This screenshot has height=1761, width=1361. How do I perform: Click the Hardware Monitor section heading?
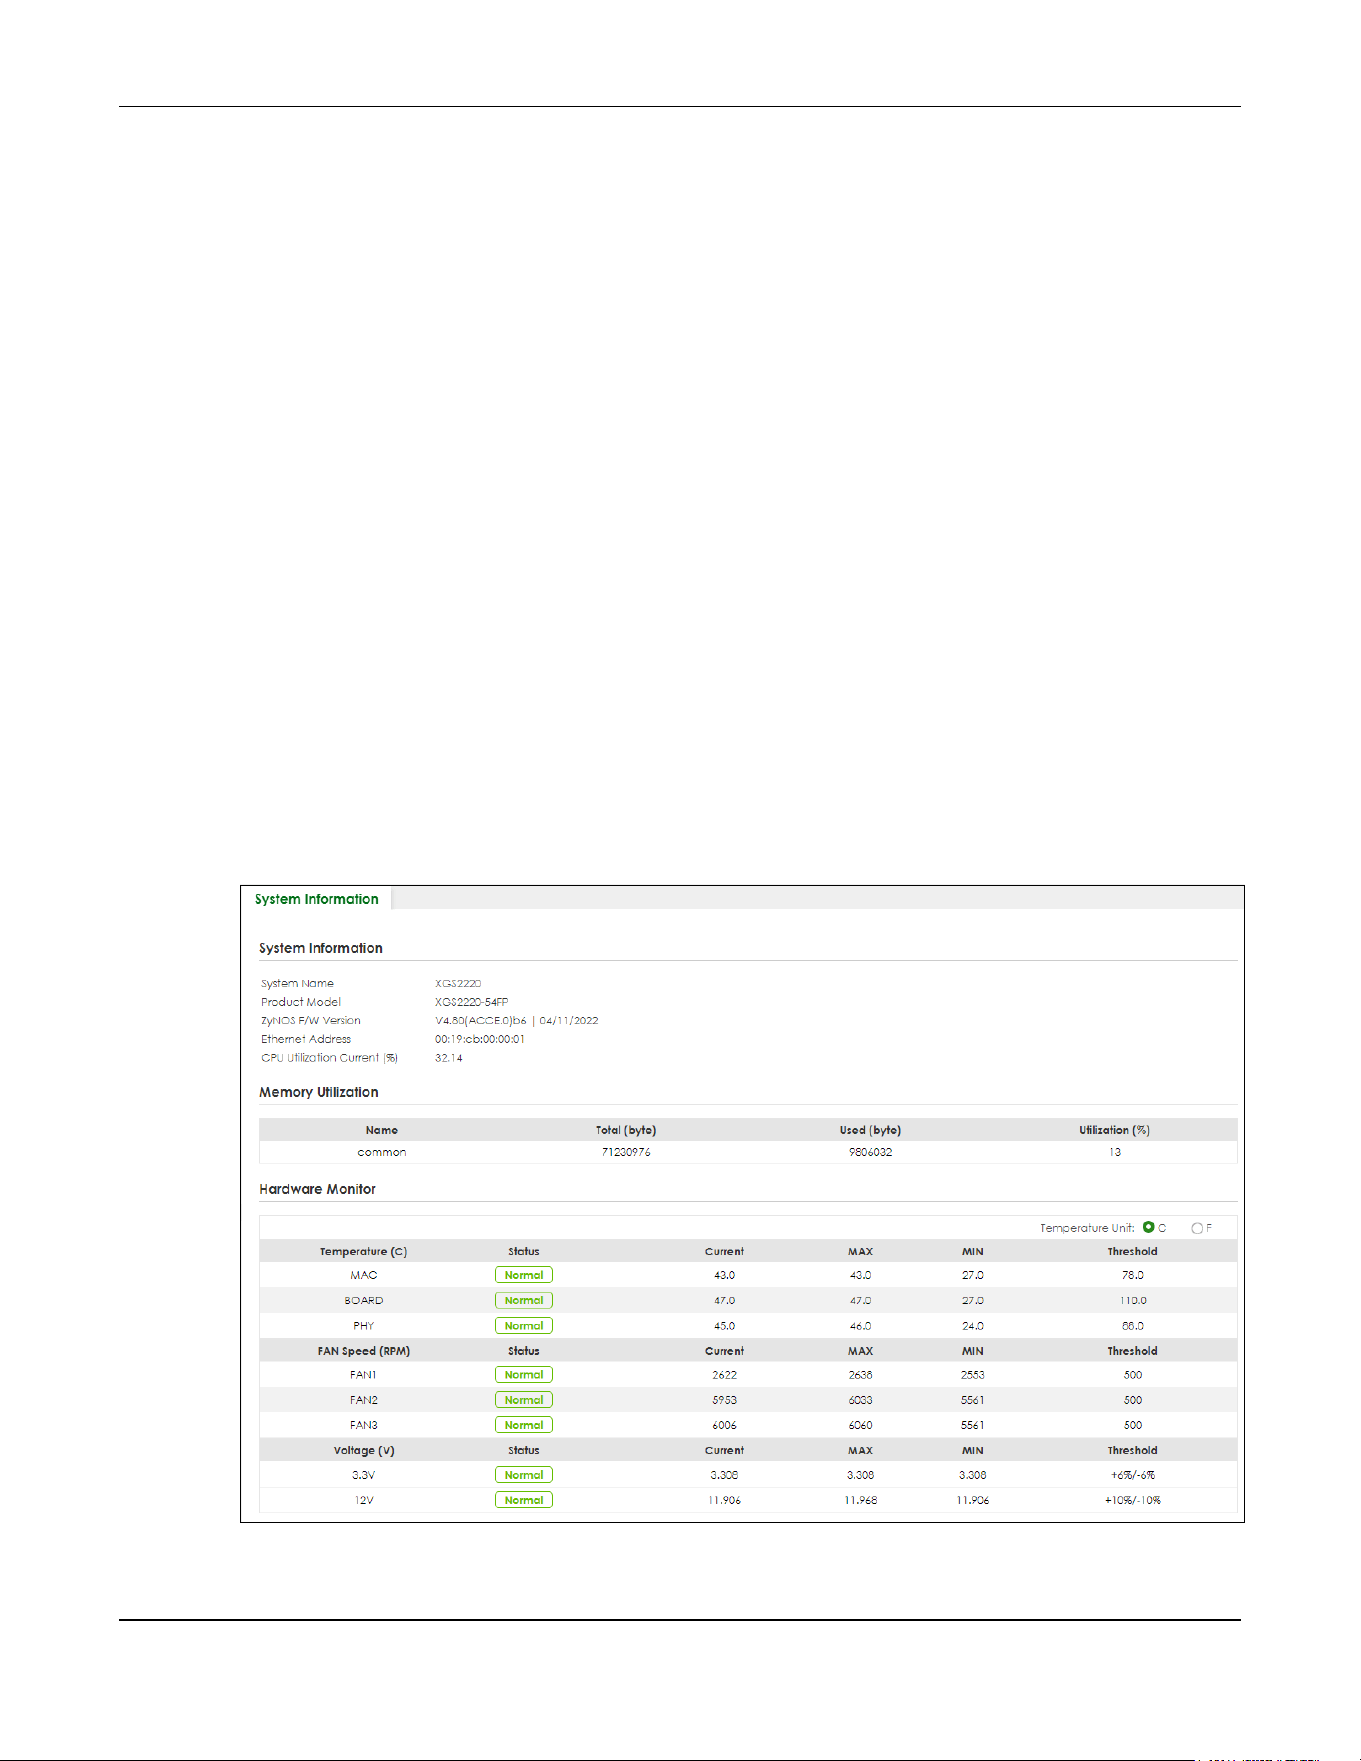tap(317, 1189)
